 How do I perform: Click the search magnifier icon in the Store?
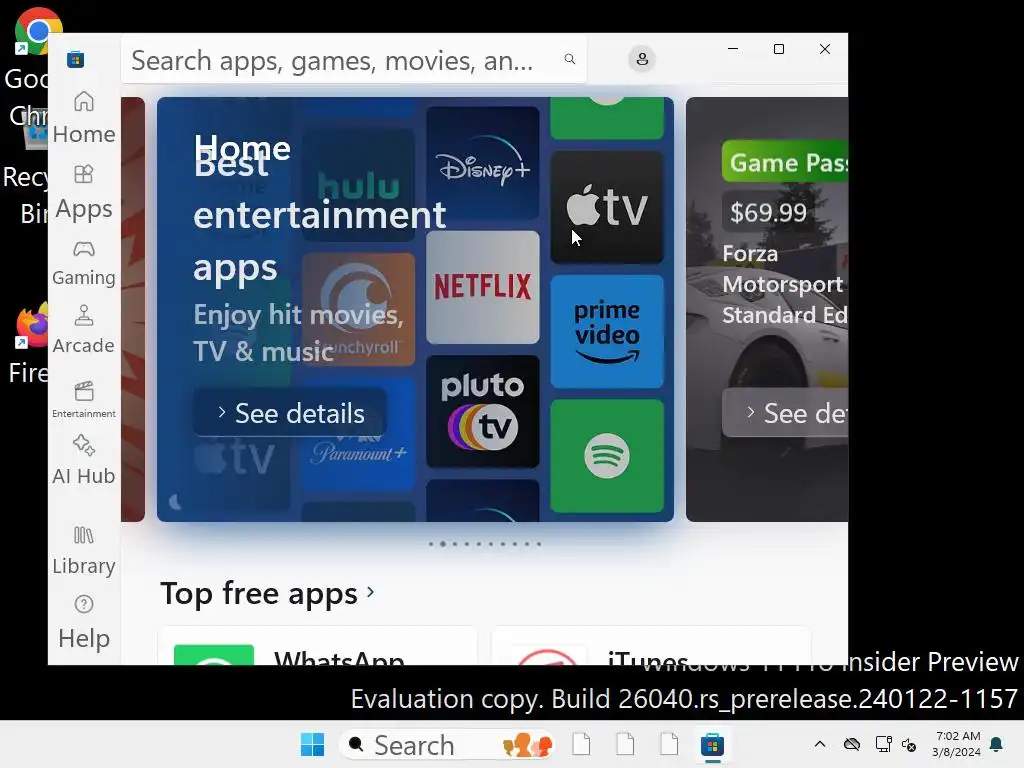(x=569, y=59)
